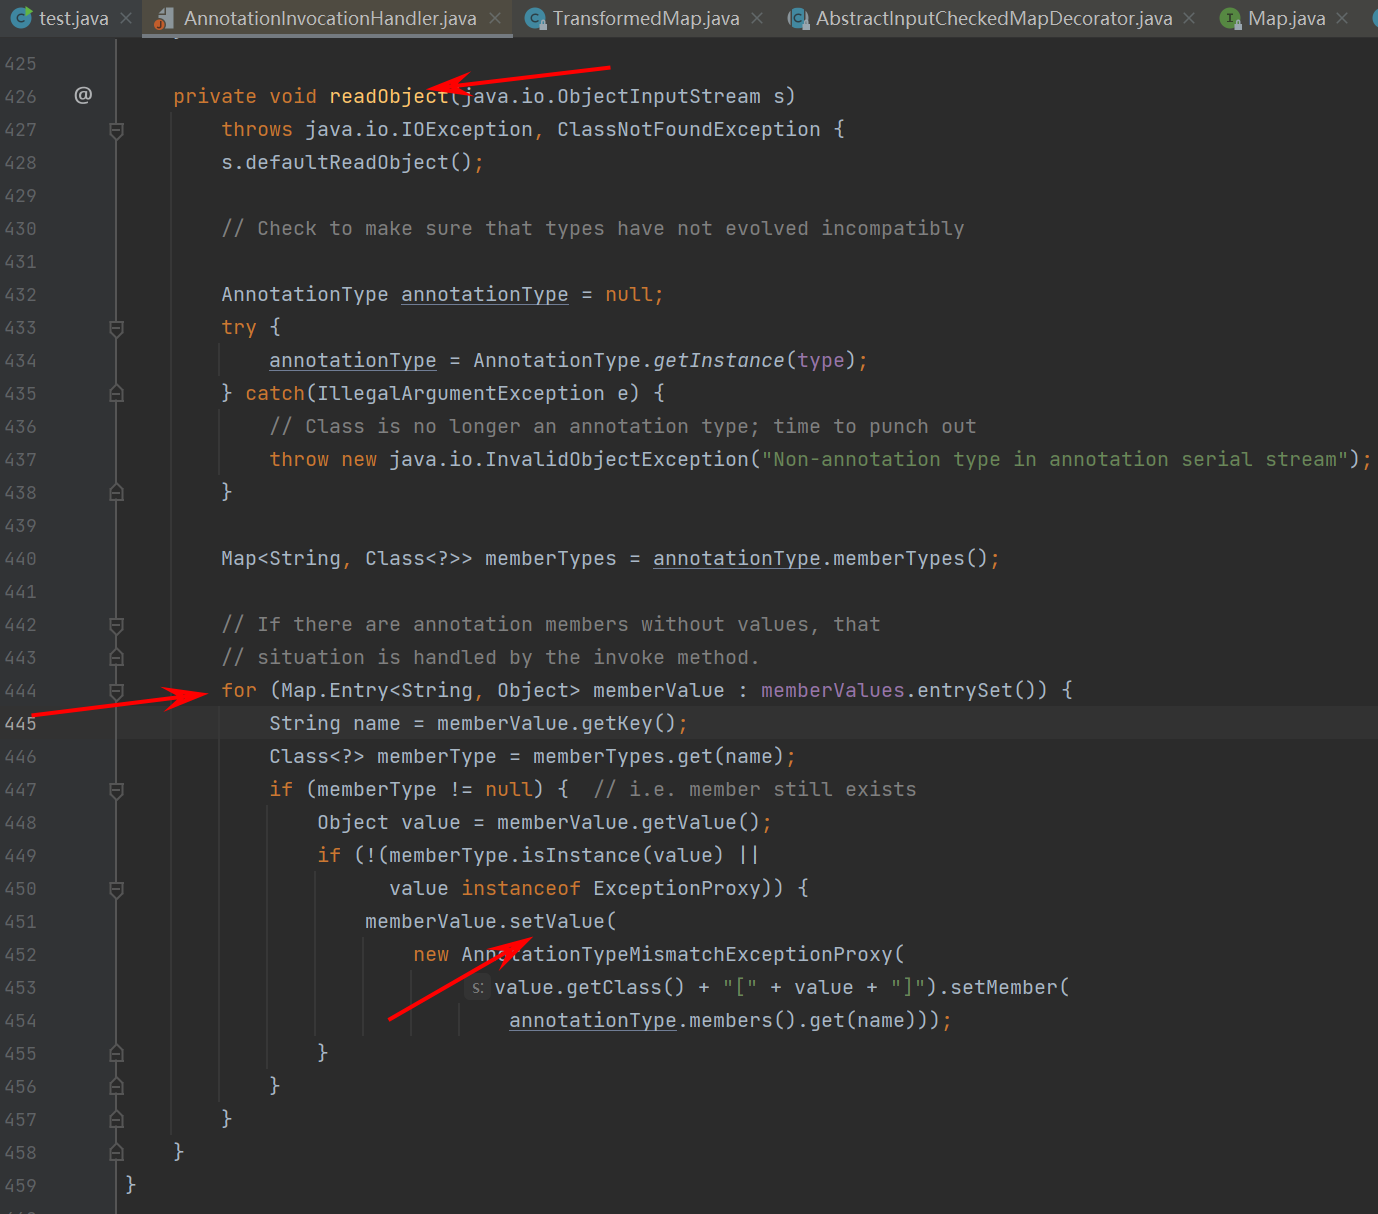Toggle the catch block end fold at line 438
Image resolution: width=1378 pixels, height=1214 pixels.
coord(116,493)
